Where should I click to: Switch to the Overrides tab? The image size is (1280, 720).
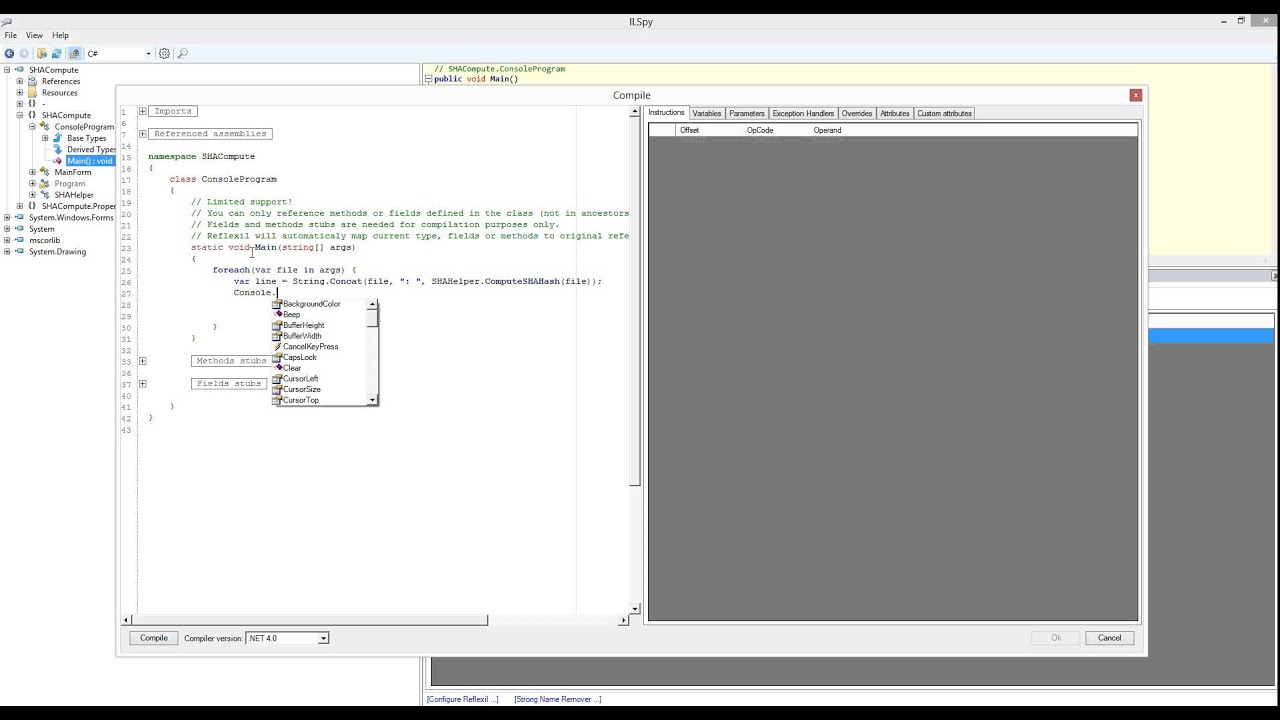pos(857,113)
